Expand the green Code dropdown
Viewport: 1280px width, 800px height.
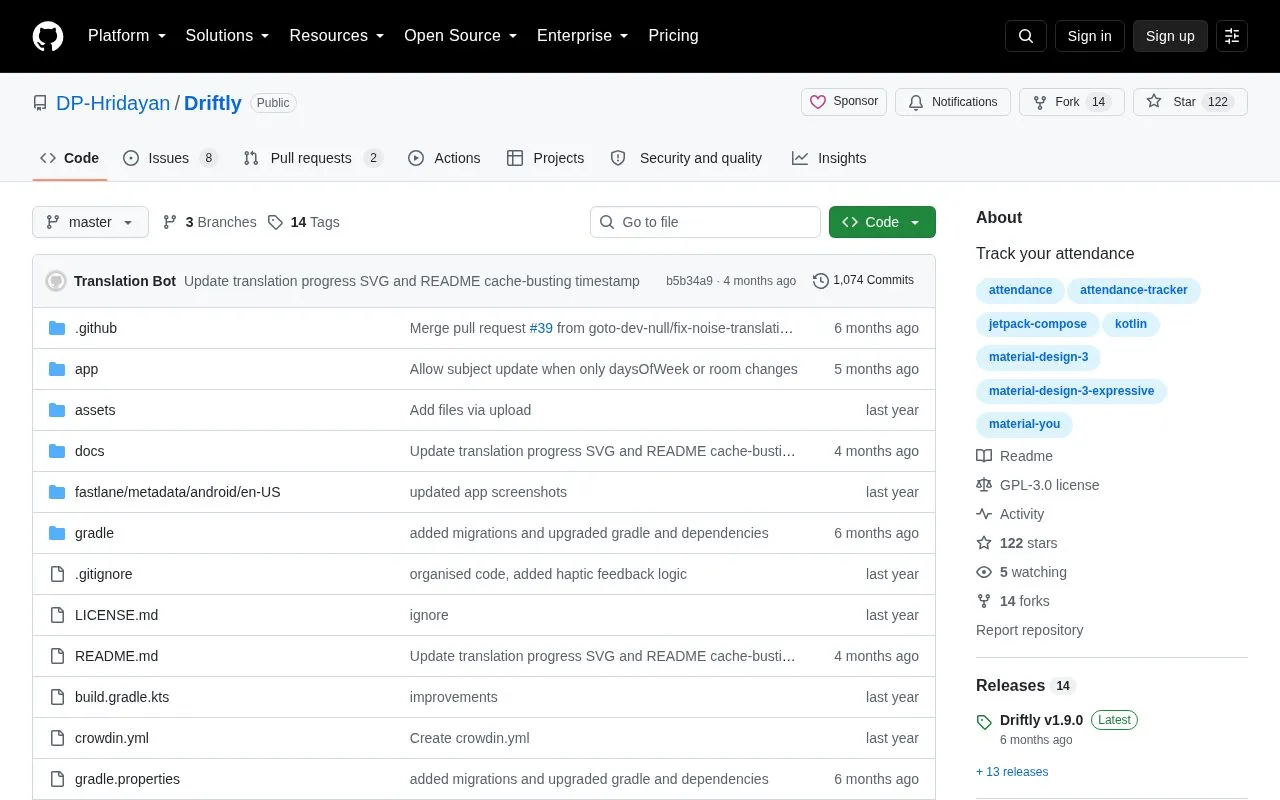coord(882,222)
